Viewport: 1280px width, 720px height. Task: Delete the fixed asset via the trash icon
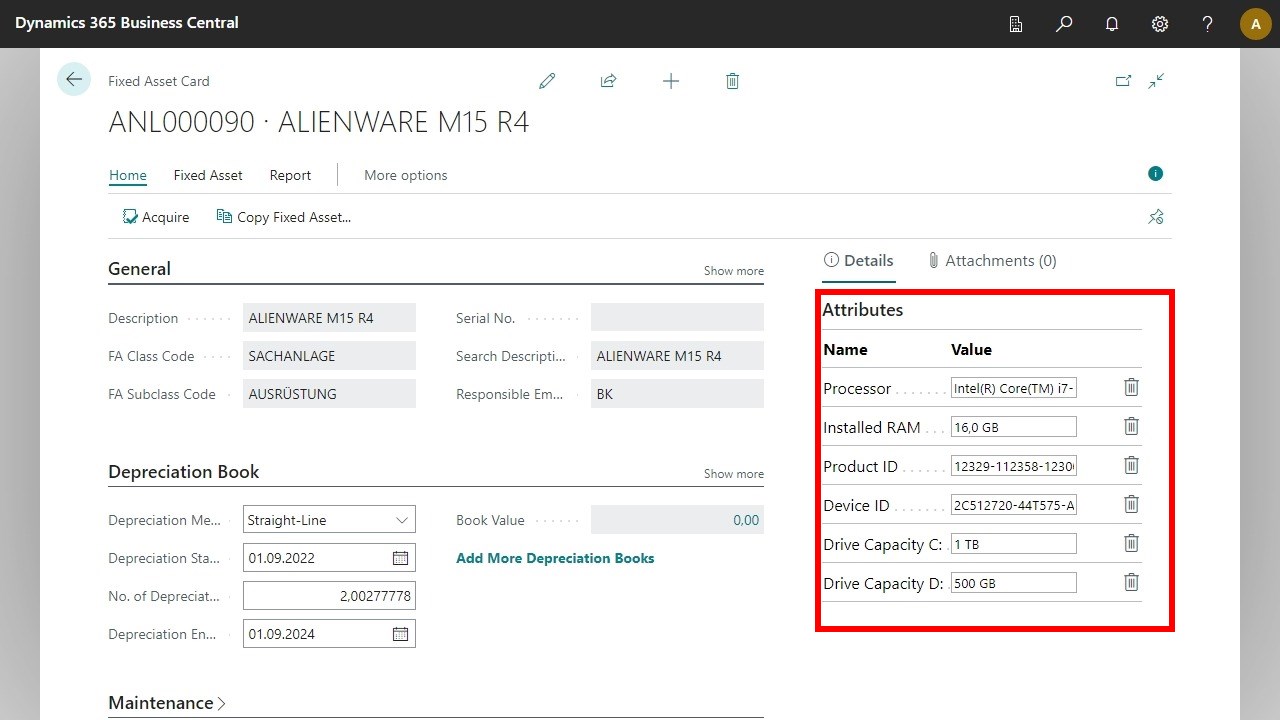click(732, 81)
